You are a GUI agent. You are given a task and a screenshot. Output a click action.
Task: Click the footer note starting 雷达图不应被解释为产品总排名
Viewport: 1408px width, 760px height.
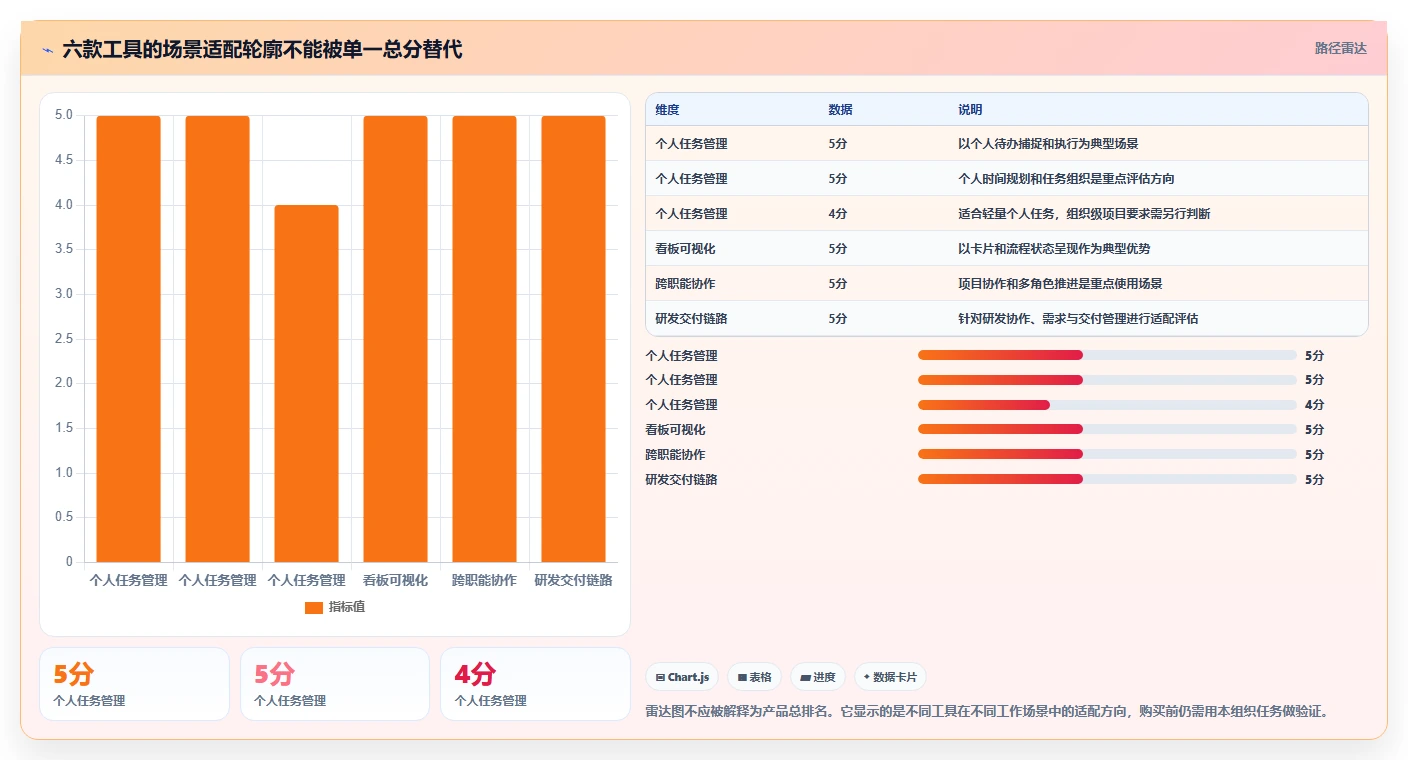click(987, 712)
